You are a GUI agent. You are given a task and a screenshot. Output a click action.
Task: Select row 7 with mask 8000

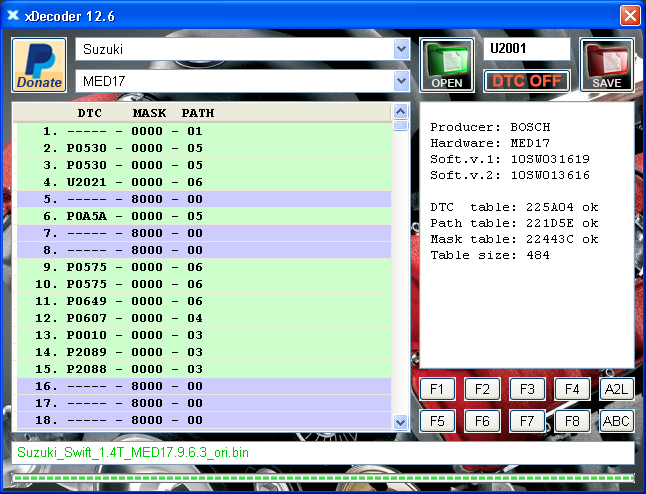[x=204, y=233]
